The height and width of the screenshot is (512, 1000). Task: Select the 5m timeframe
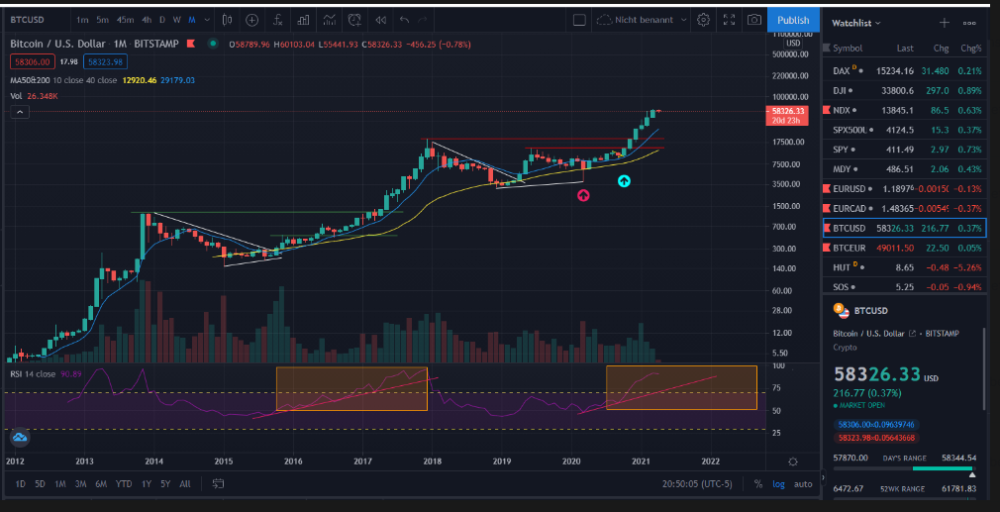tap(102, 20)
